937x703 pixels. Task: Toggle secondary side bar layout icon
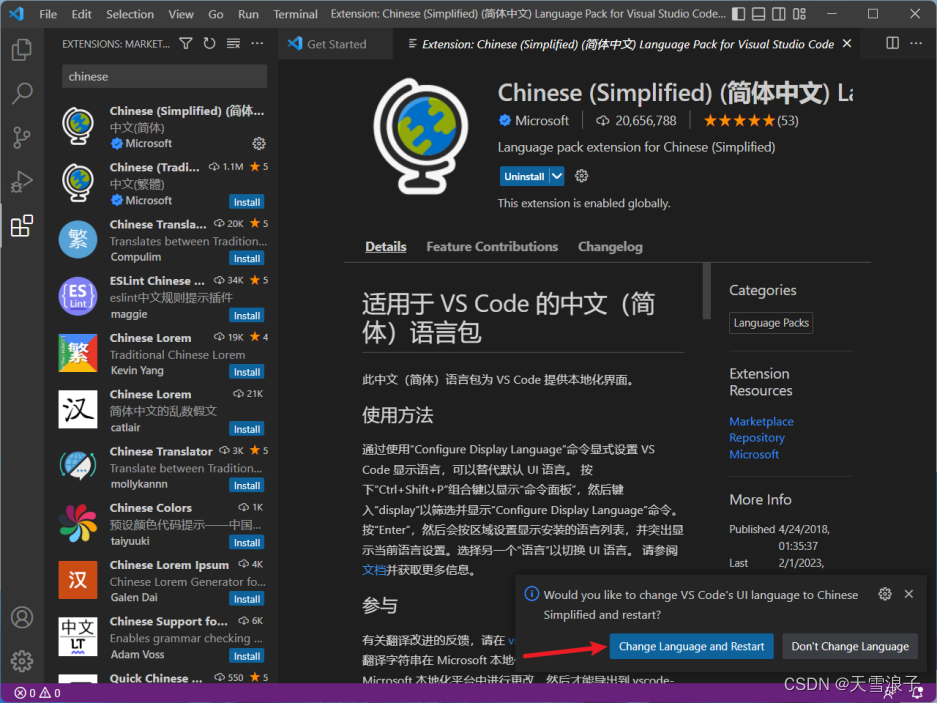coord(779,14)
